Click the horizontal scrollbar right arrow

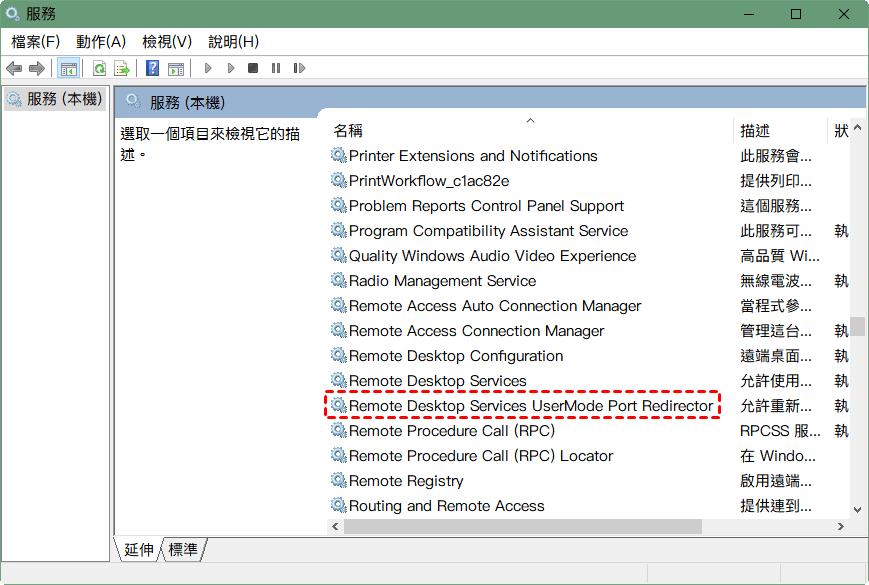(x=841, y=526)
